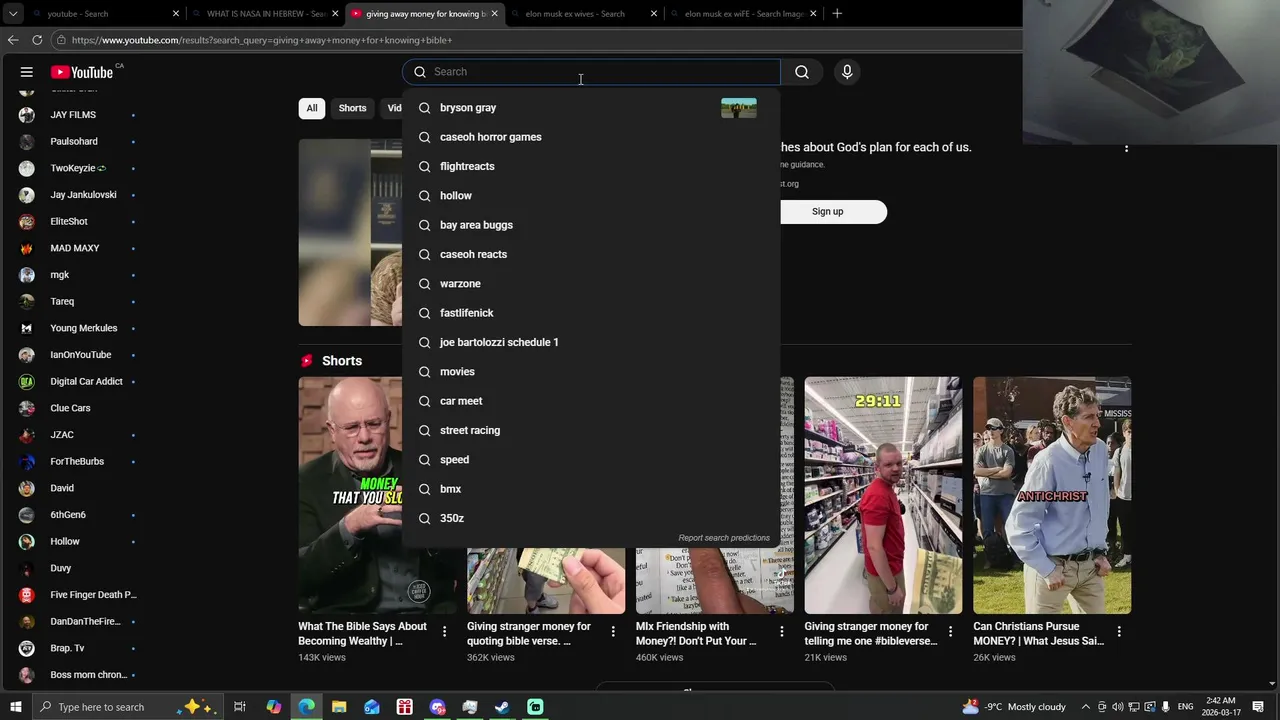Select 'caseoh horror games' suggestion
This screenshot has height=720, width=1280.
point(591,137)
